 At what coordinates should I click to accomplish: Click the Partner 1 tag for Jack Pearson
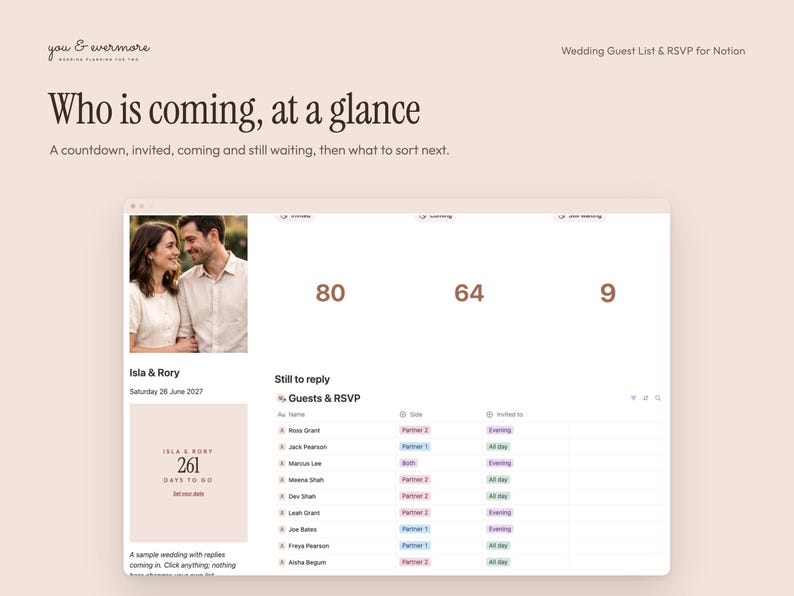point(415,447)
